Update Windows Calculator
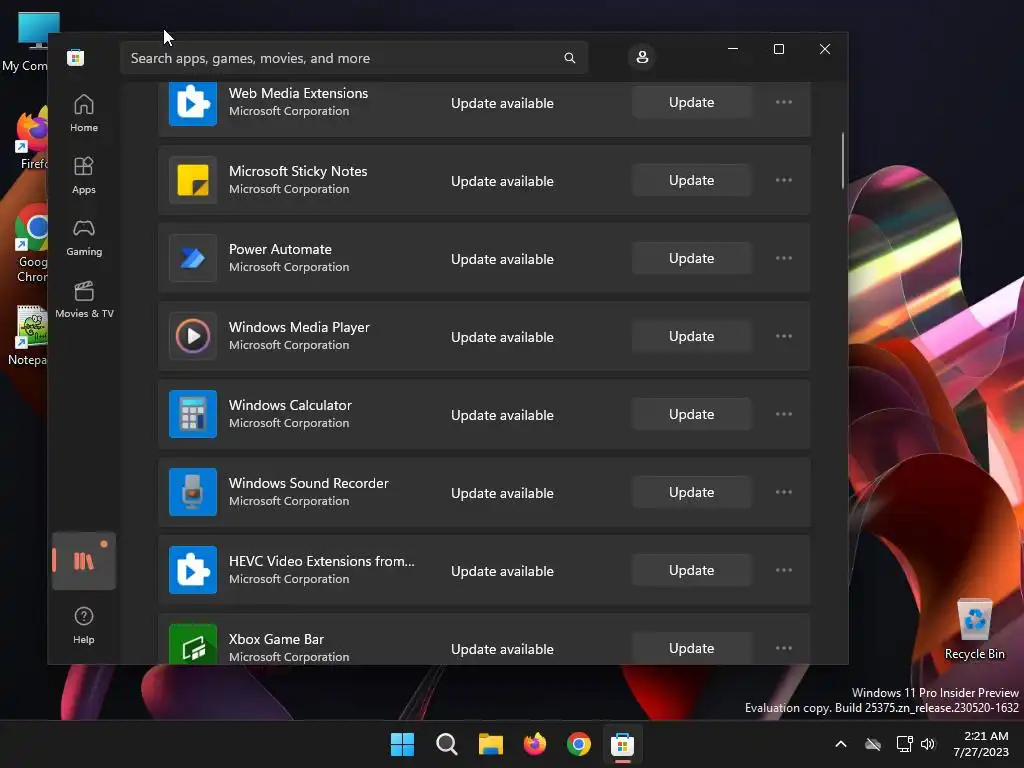The width and height of the screenshot is (1024, 768). 692,414
